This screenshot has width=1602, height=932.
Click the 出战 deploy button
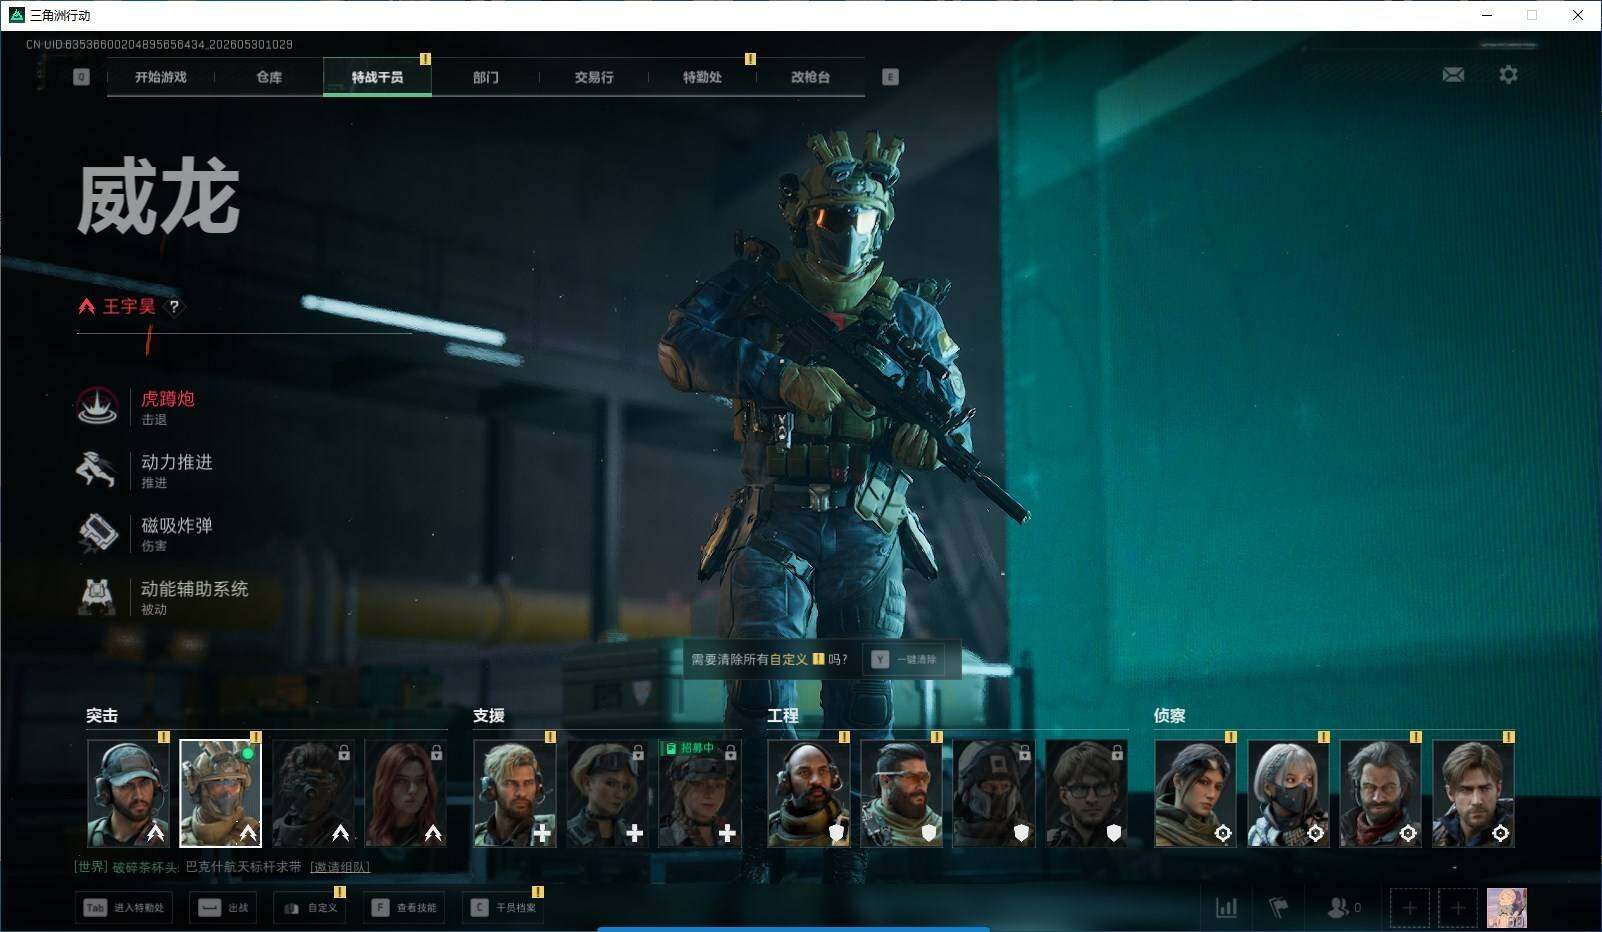point(223,908)
